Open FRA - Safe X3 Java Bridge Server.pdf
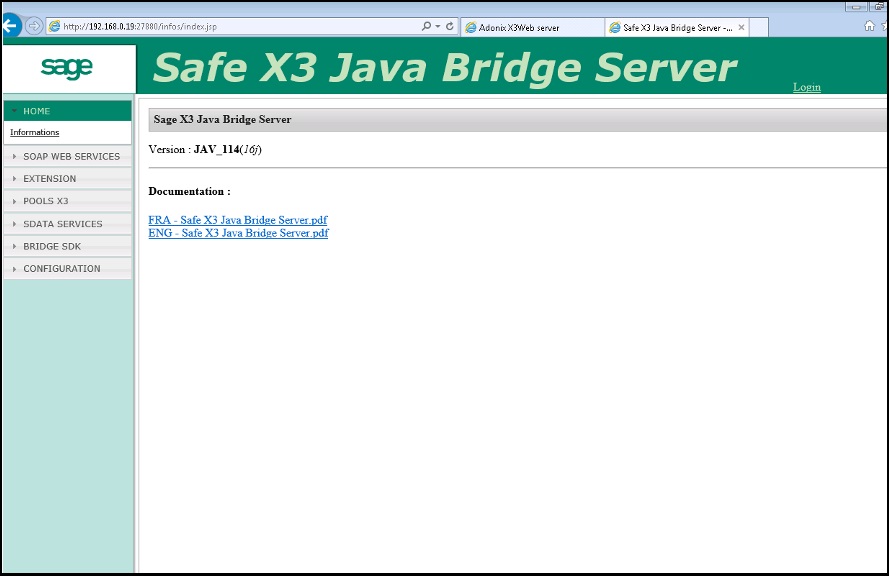 237,220
